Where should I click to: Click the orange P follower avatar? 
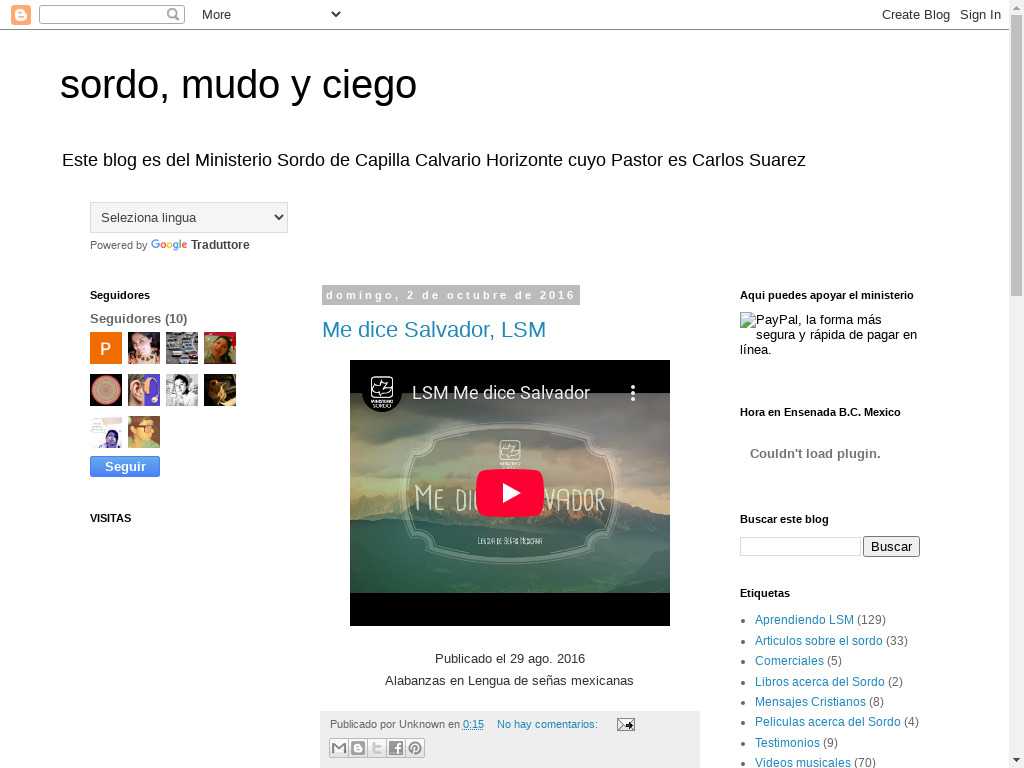pos(106,348)
